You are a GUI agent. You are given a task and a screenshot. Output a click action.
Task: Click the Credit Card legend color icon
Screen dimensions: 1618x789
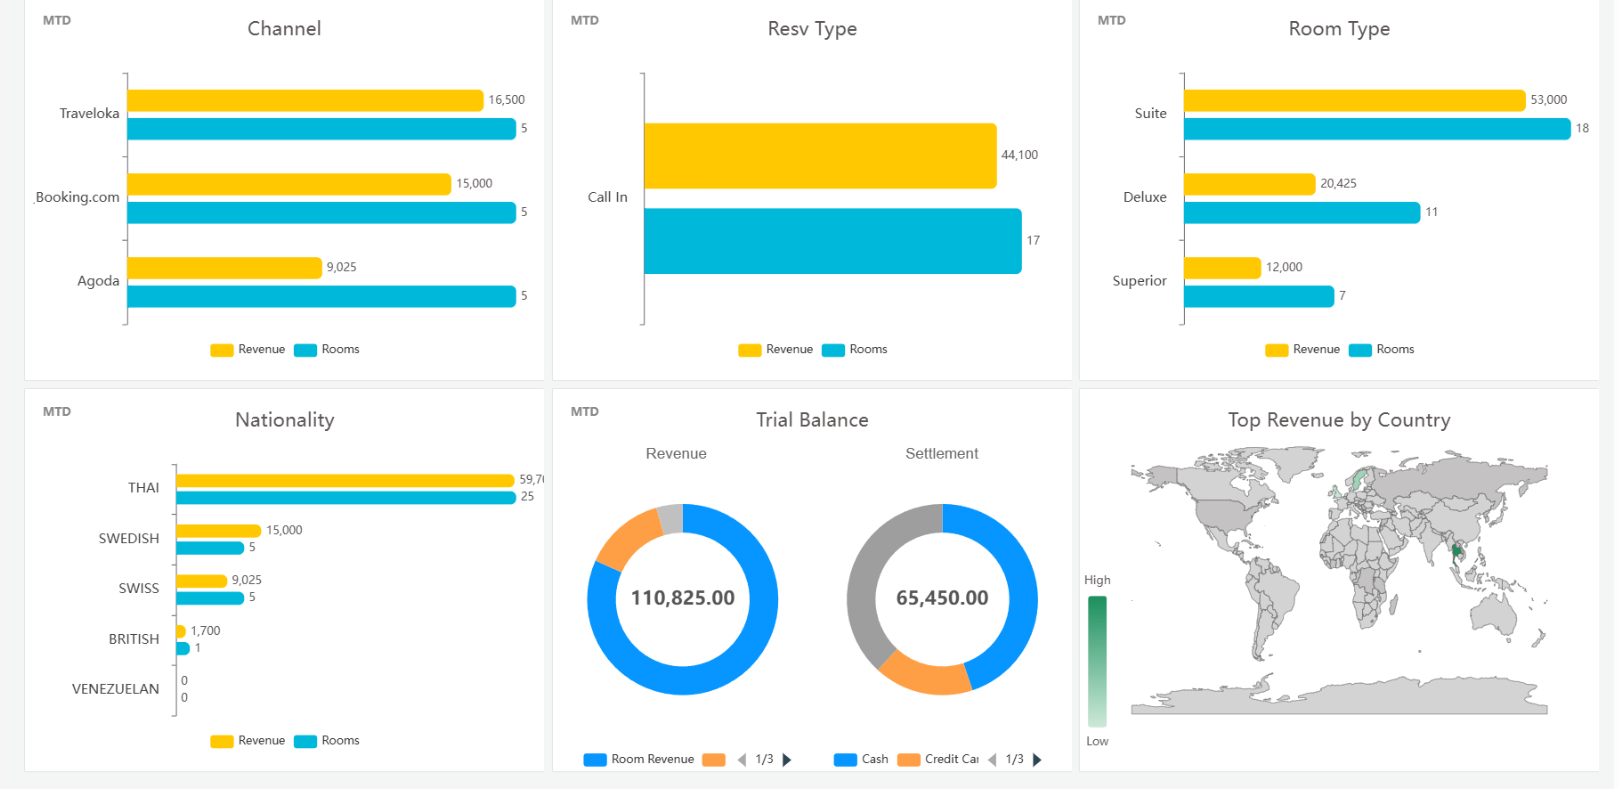(908, 760)
